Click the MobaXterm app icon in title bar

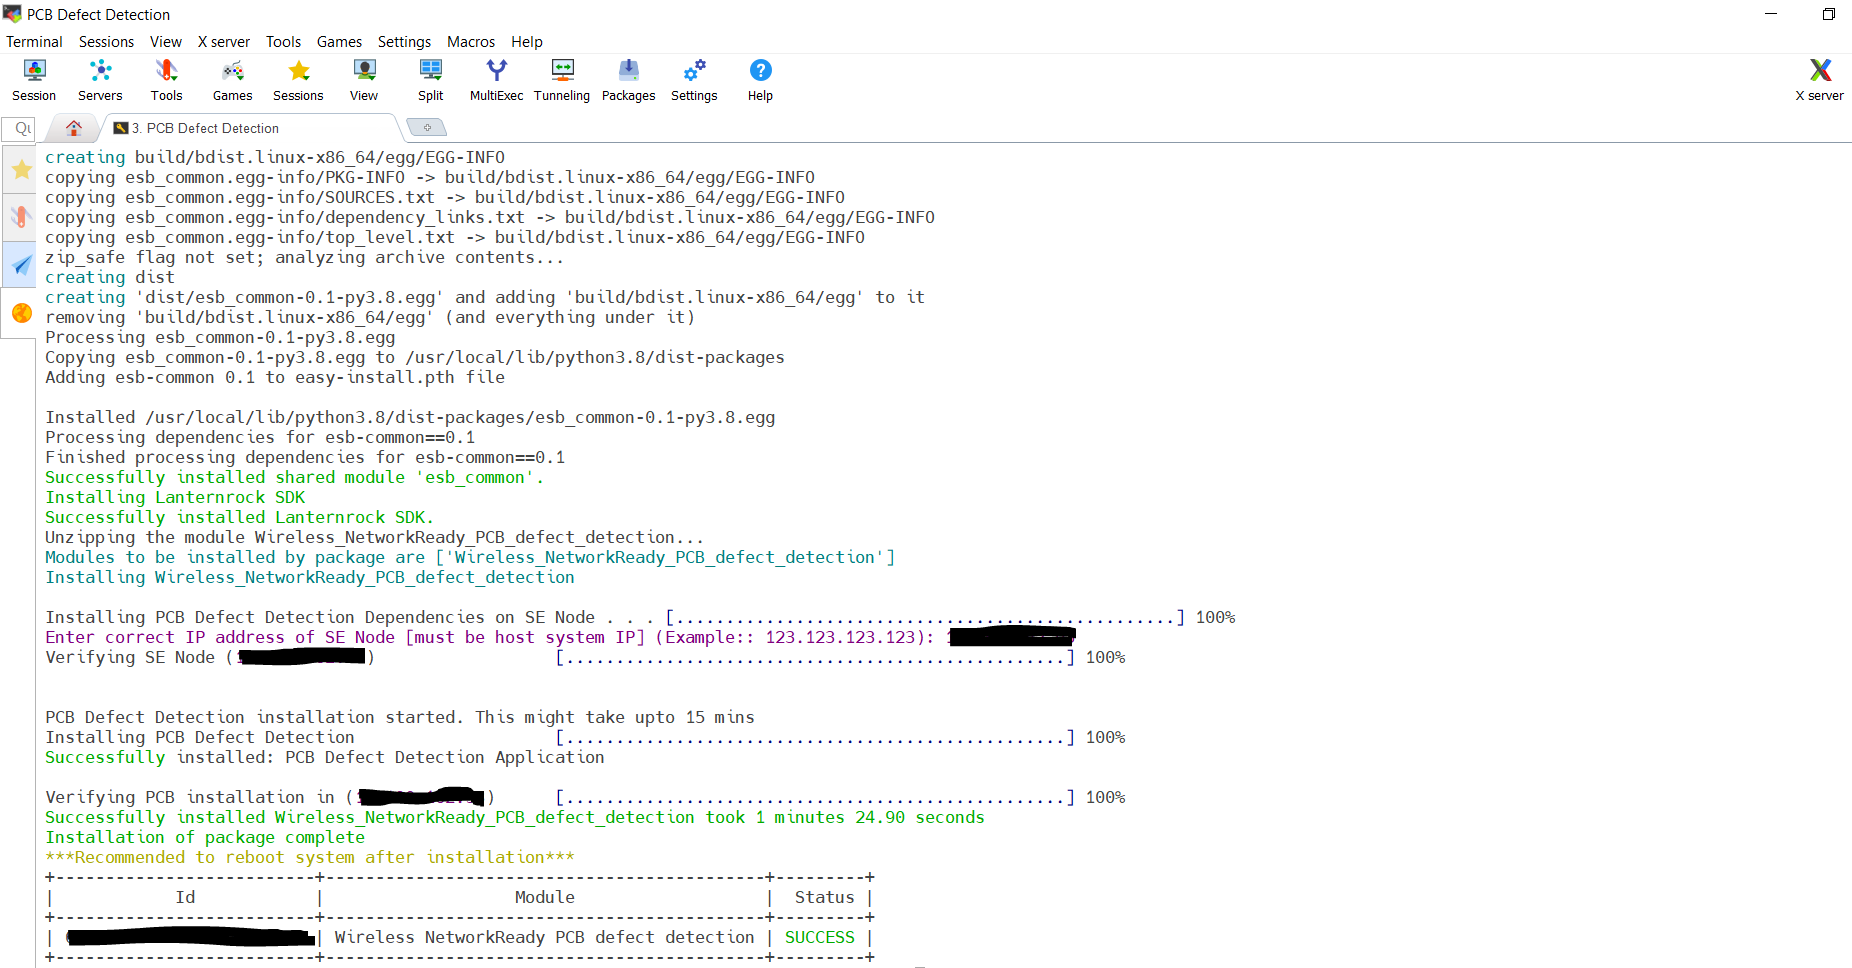click(12, 14)
